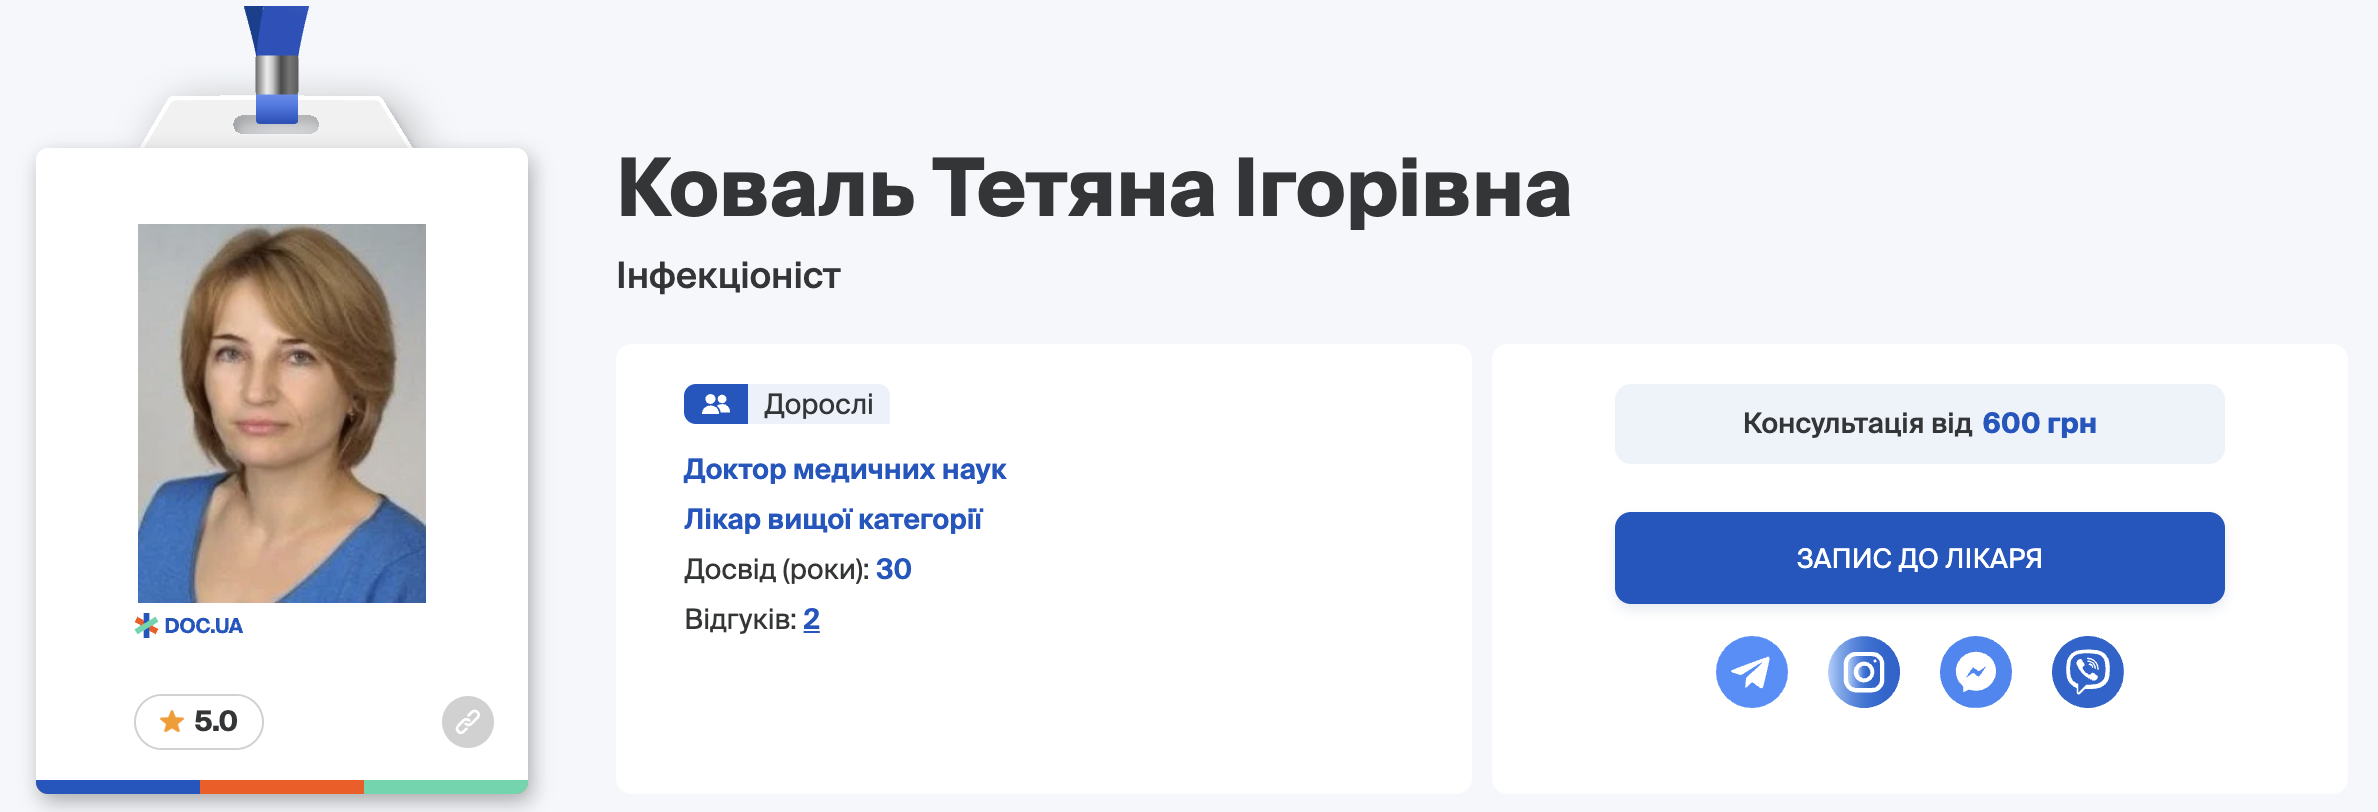2378x812 pixels.
Task: Click the doctor's profile photo
Action: (282, 412)
